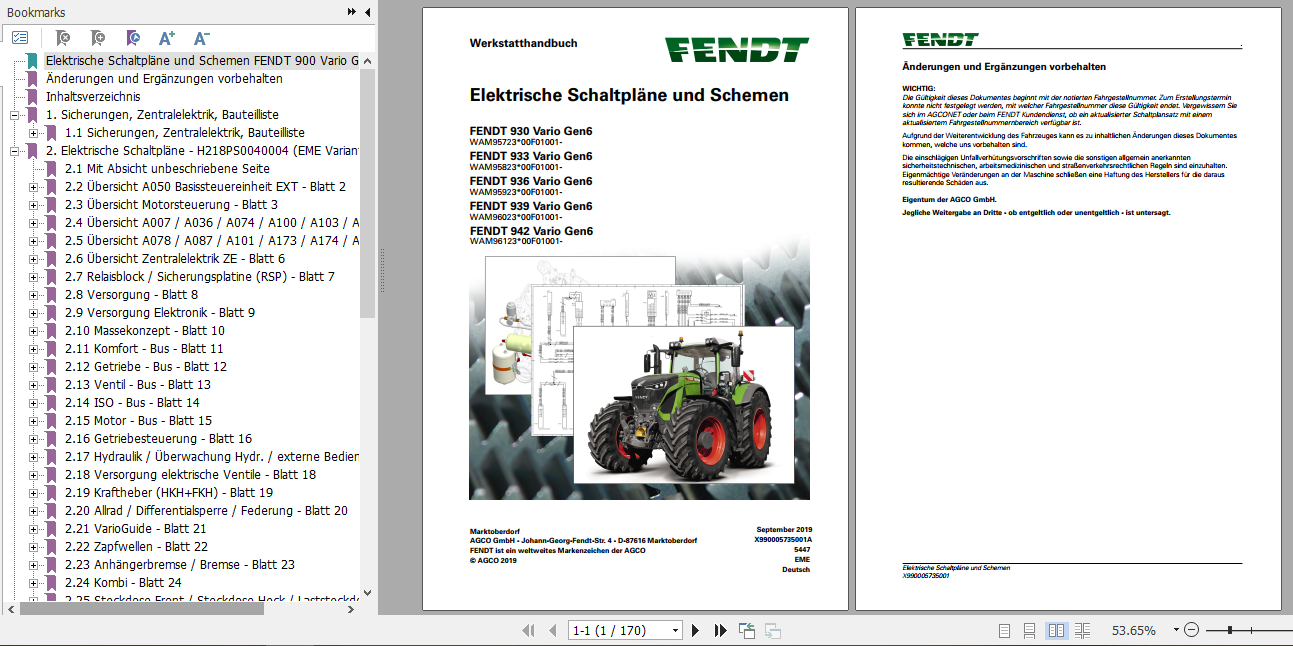Click the 53.65% zoom value
This screenshot has width=1293, height=646.
1134,630
